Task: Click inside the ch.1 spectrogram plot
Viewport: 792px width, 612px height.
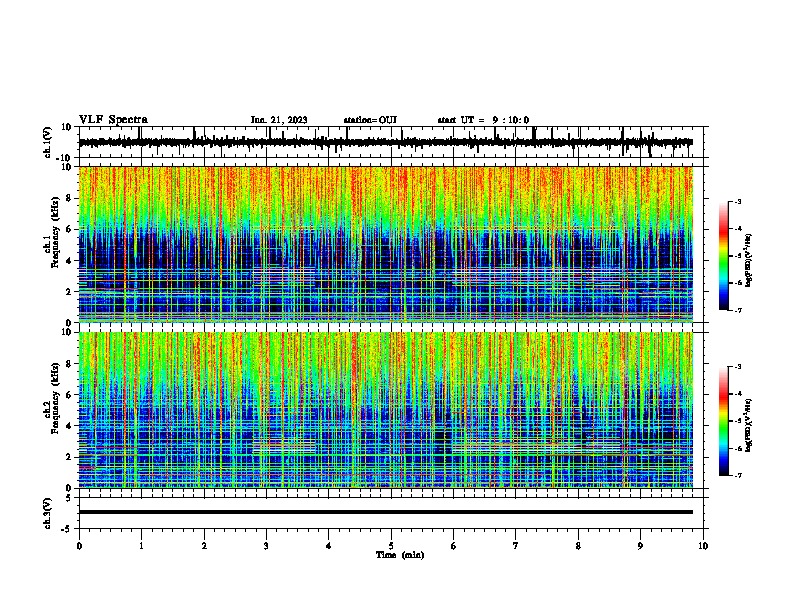Action: pyautogui.click(x=386, y=244)
